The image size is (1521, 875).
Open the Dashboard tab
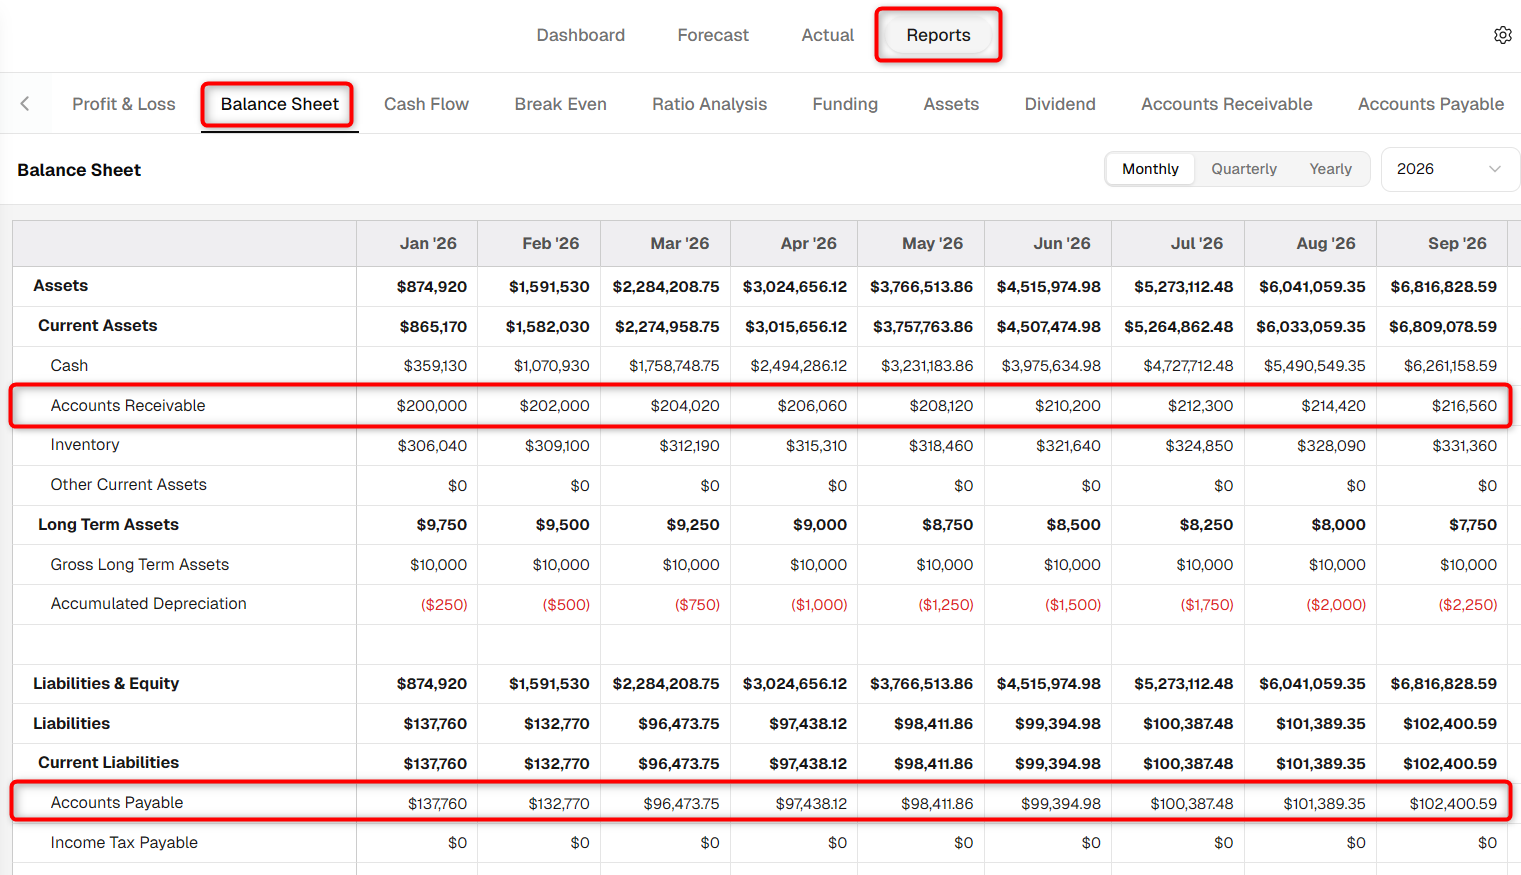coord(580,35)
